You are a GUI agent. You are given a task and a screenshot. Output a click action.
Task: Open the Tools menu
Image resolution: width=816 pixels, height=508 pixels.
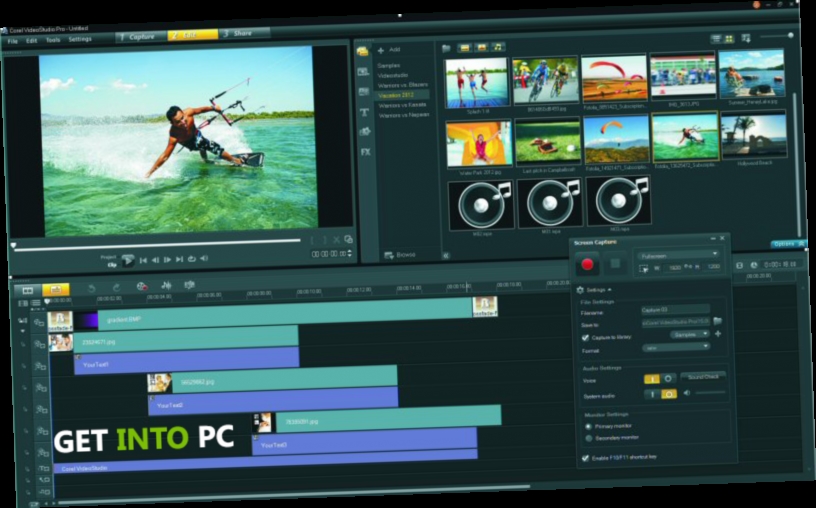(53, 40)
